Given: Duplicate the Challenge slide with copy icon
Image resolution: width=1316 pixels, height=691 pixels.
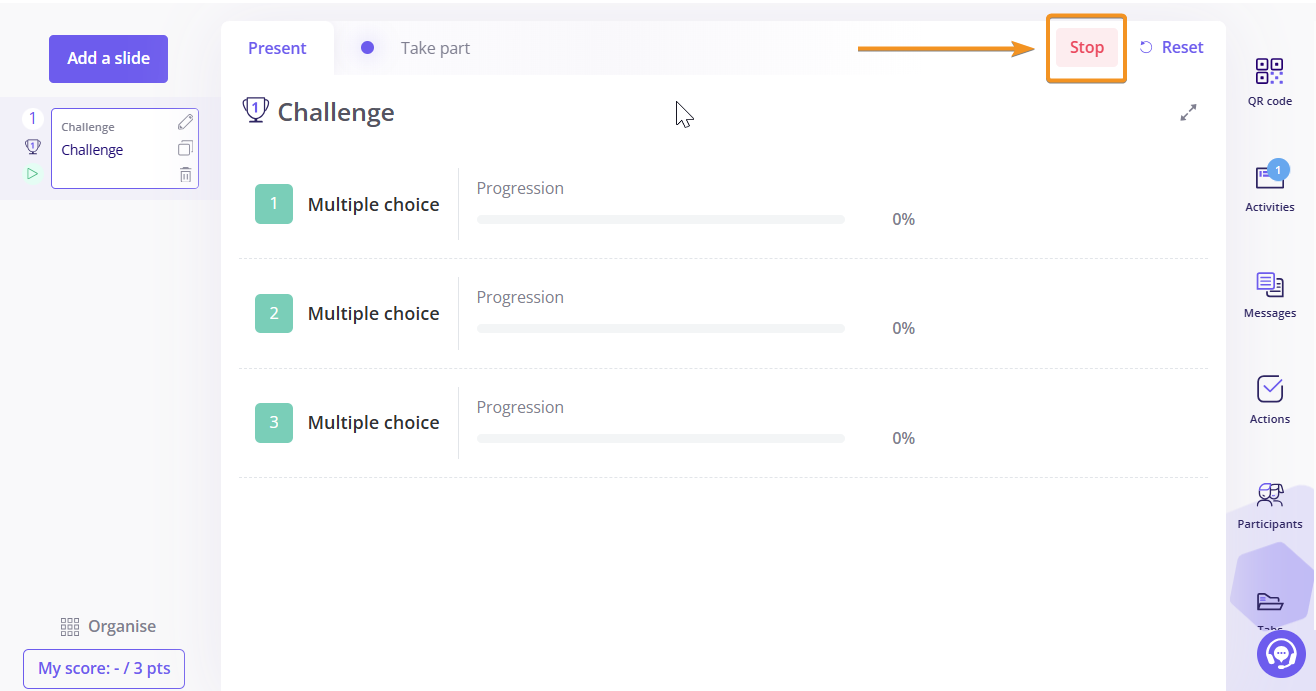Looking at the screenshot, I should (x=185, y=148).
